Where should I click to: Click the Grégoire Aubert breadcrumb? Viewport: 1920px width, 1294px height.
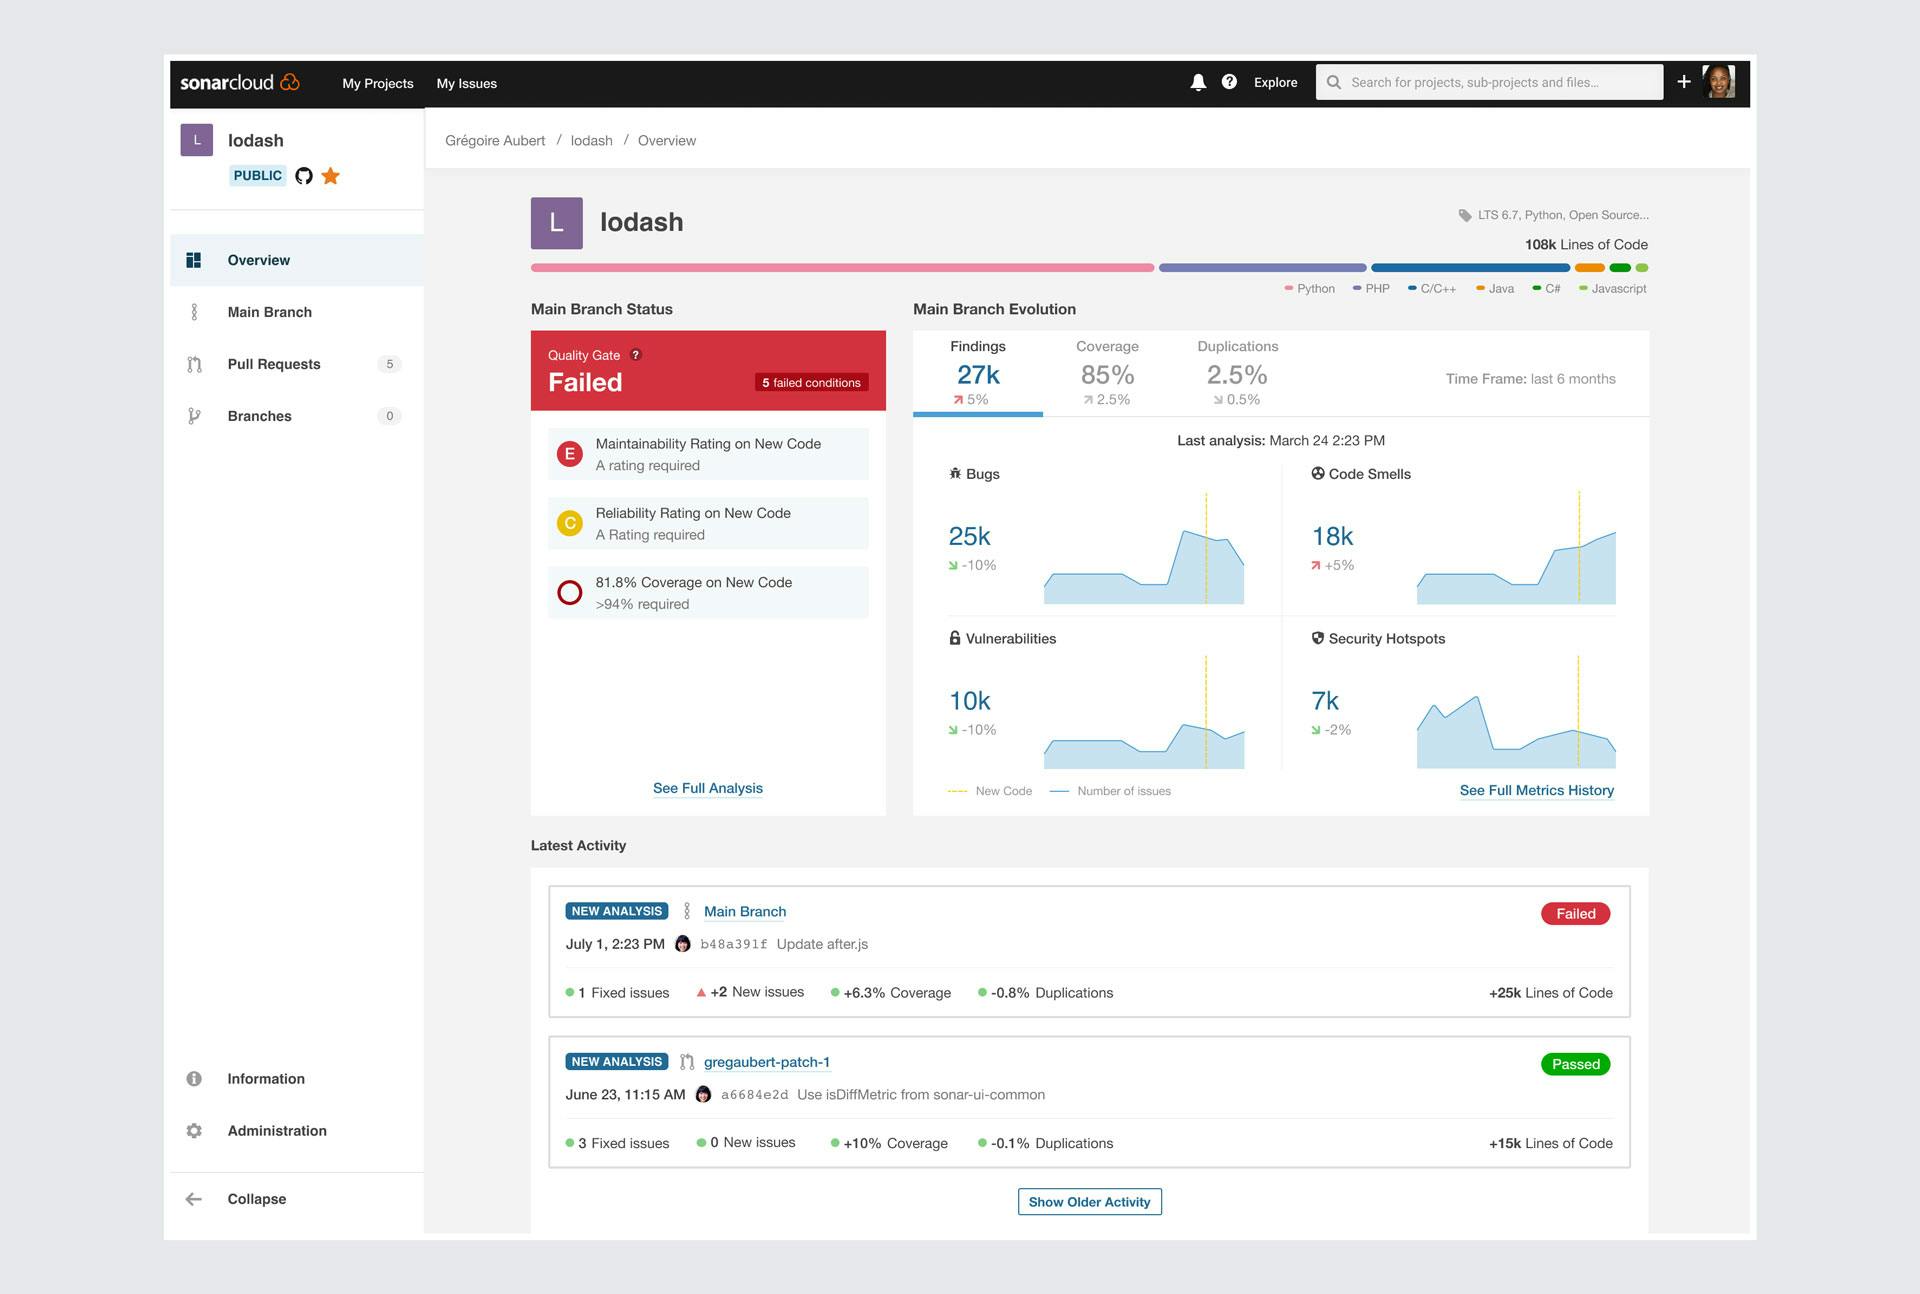pyautogui.click(x=495, y=141)
